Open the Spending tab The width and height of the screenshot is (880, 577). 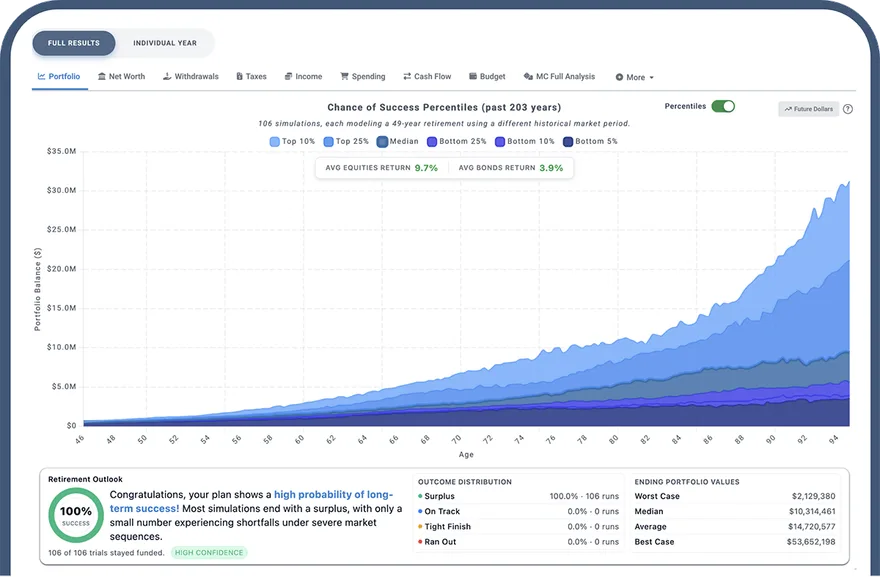(x=363, y=76)
